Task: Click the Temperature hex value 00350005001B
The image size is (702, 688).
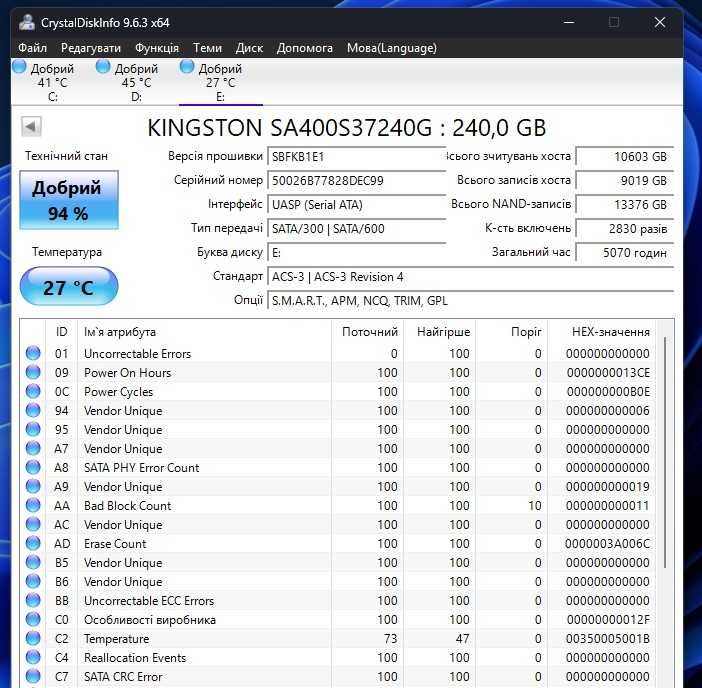Action: tap(607, 639)
